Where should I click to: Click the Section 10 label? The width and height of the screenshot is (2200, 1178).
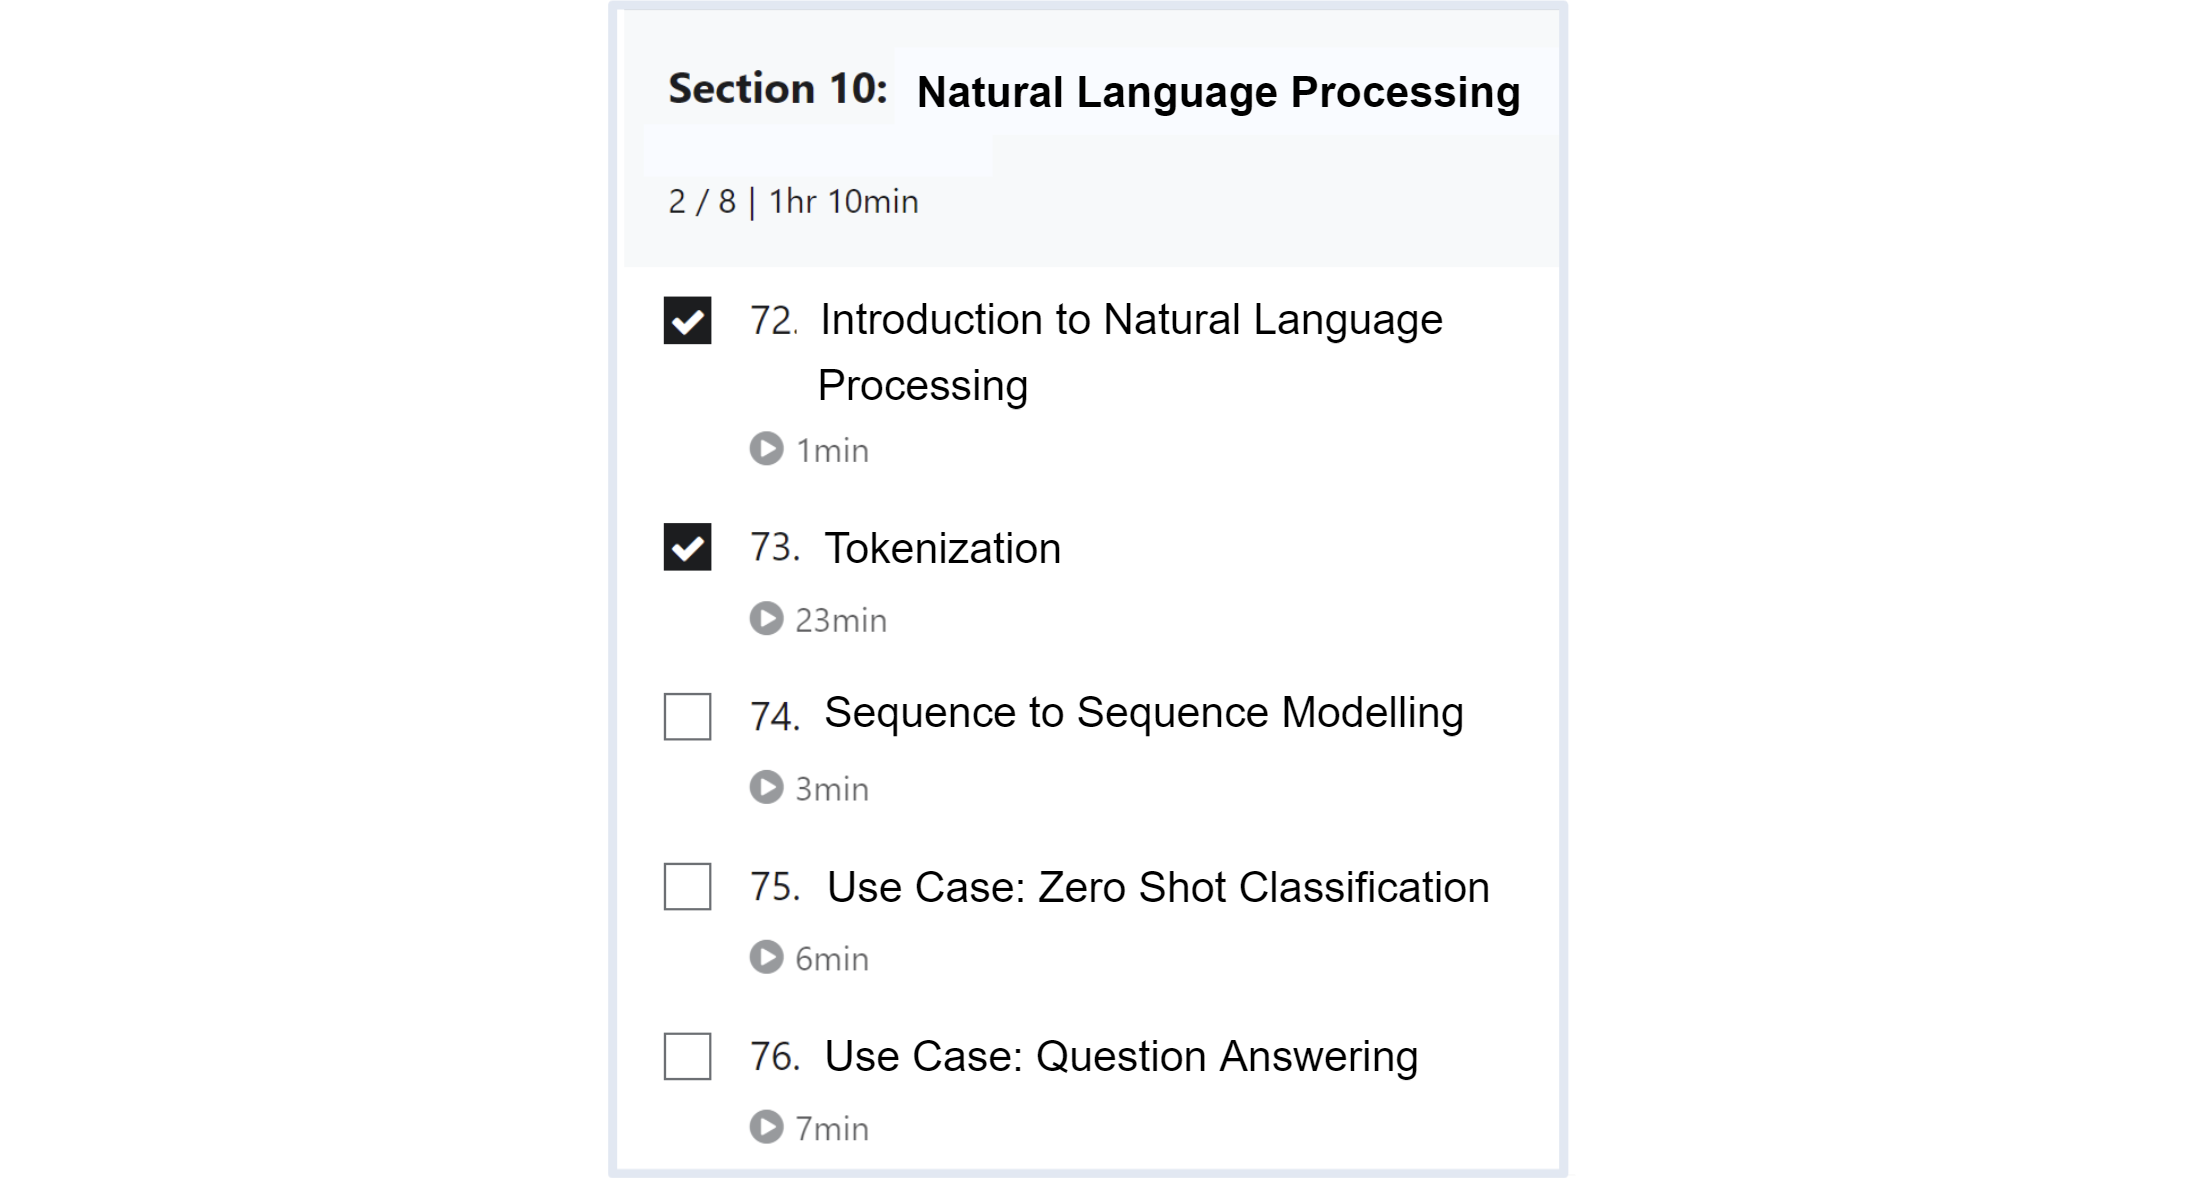pos(777,90)
